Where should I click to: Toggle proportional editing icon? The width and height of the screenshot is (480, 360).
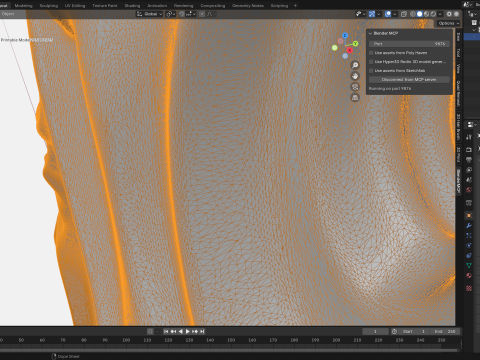202,14
